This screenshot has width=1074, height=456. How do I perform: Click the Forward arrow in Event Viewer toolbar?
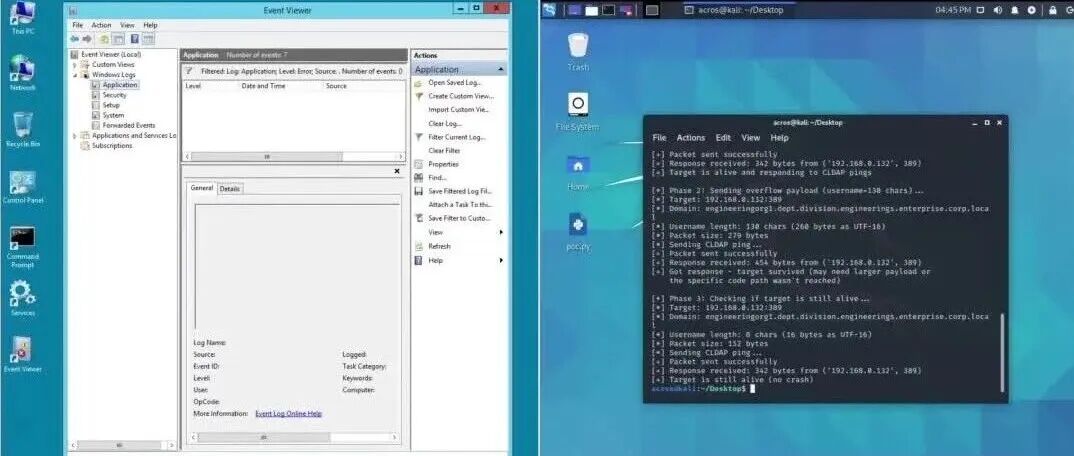coord(86,39)
